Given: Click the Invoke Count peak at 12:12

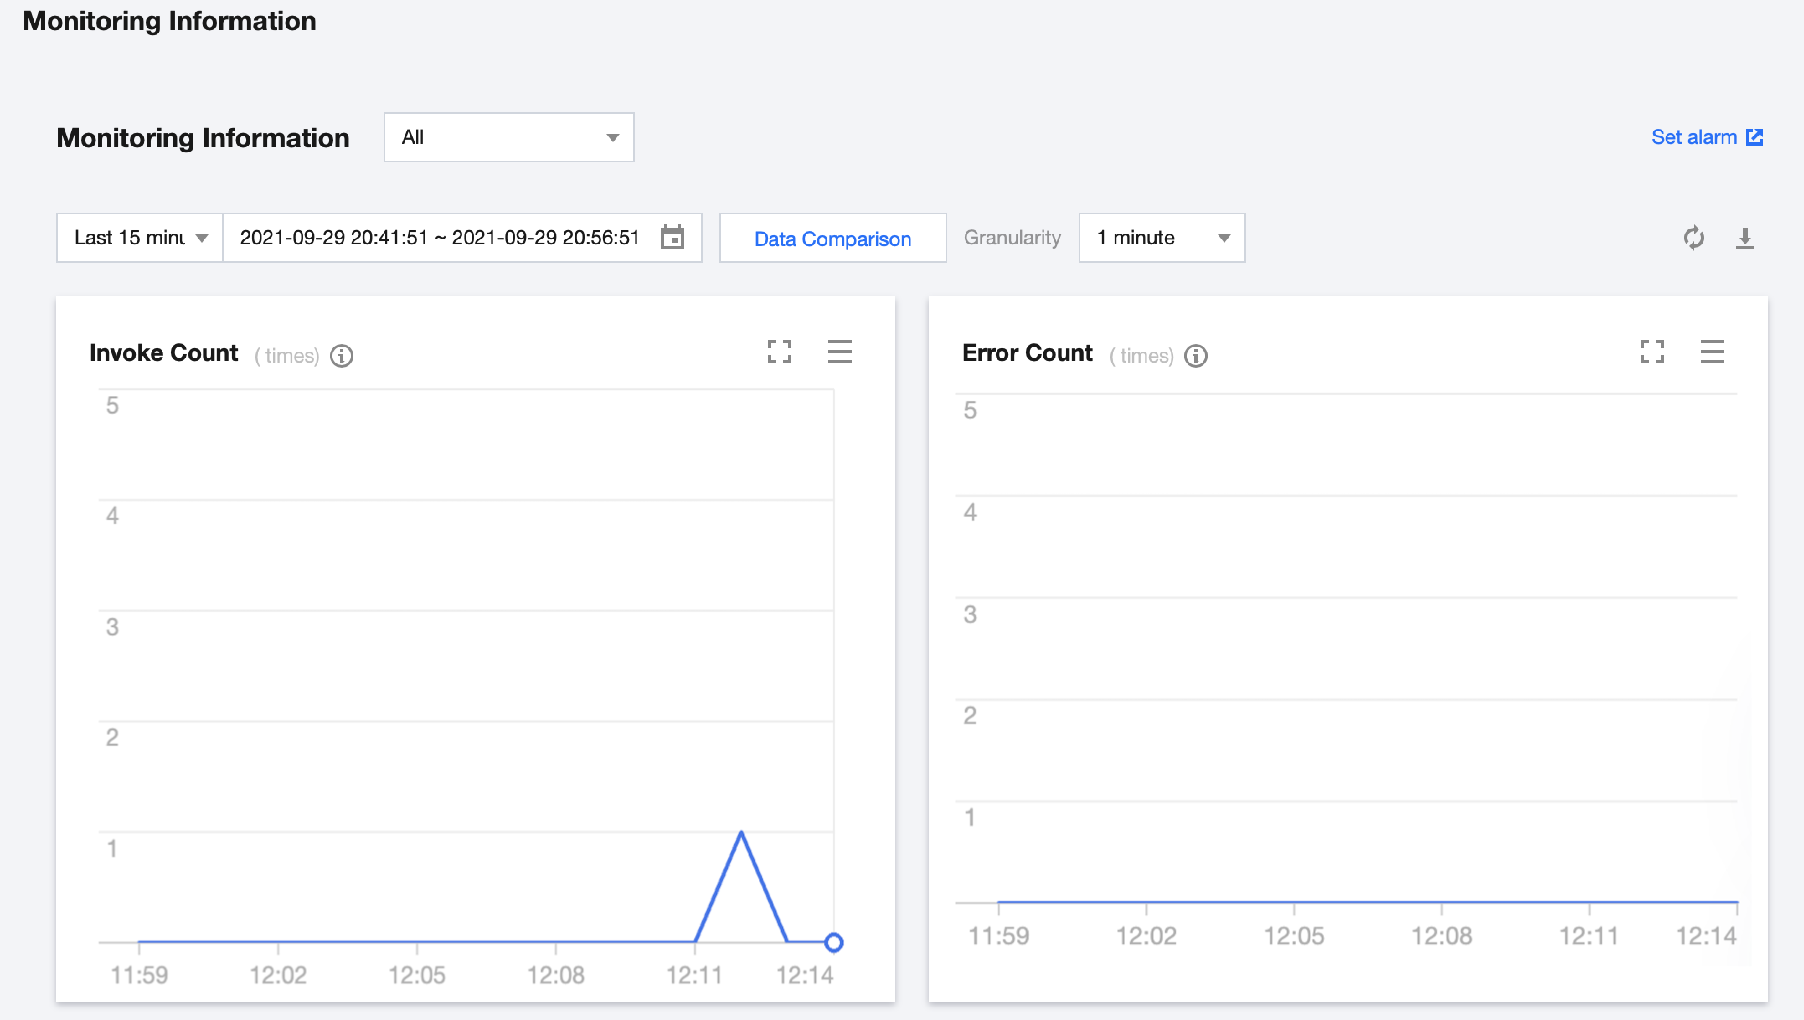Looking at the screenshot, I should point(741,832).
